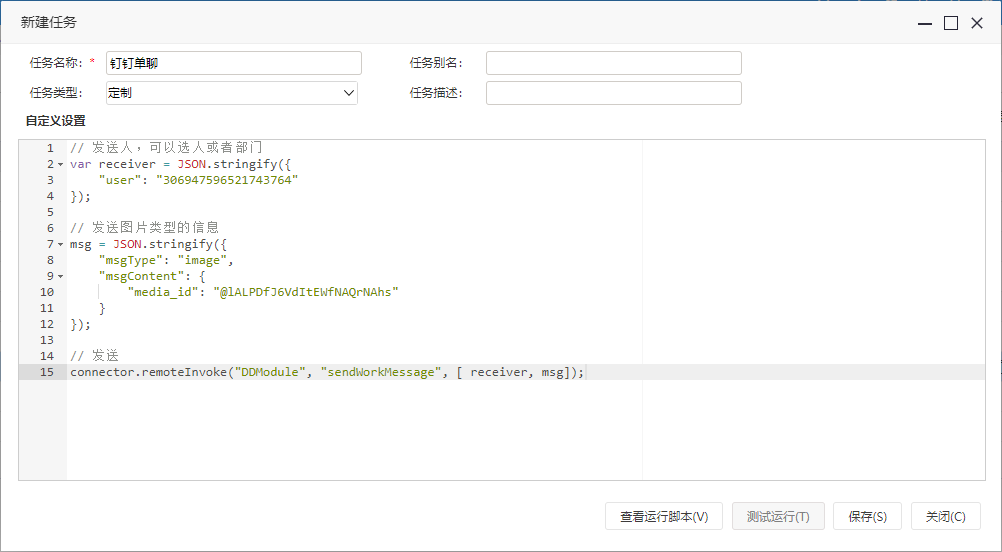Place cursor on the media_id string
The height and width of the screenshot is (552, 1002).
click(x=306, y=292)
